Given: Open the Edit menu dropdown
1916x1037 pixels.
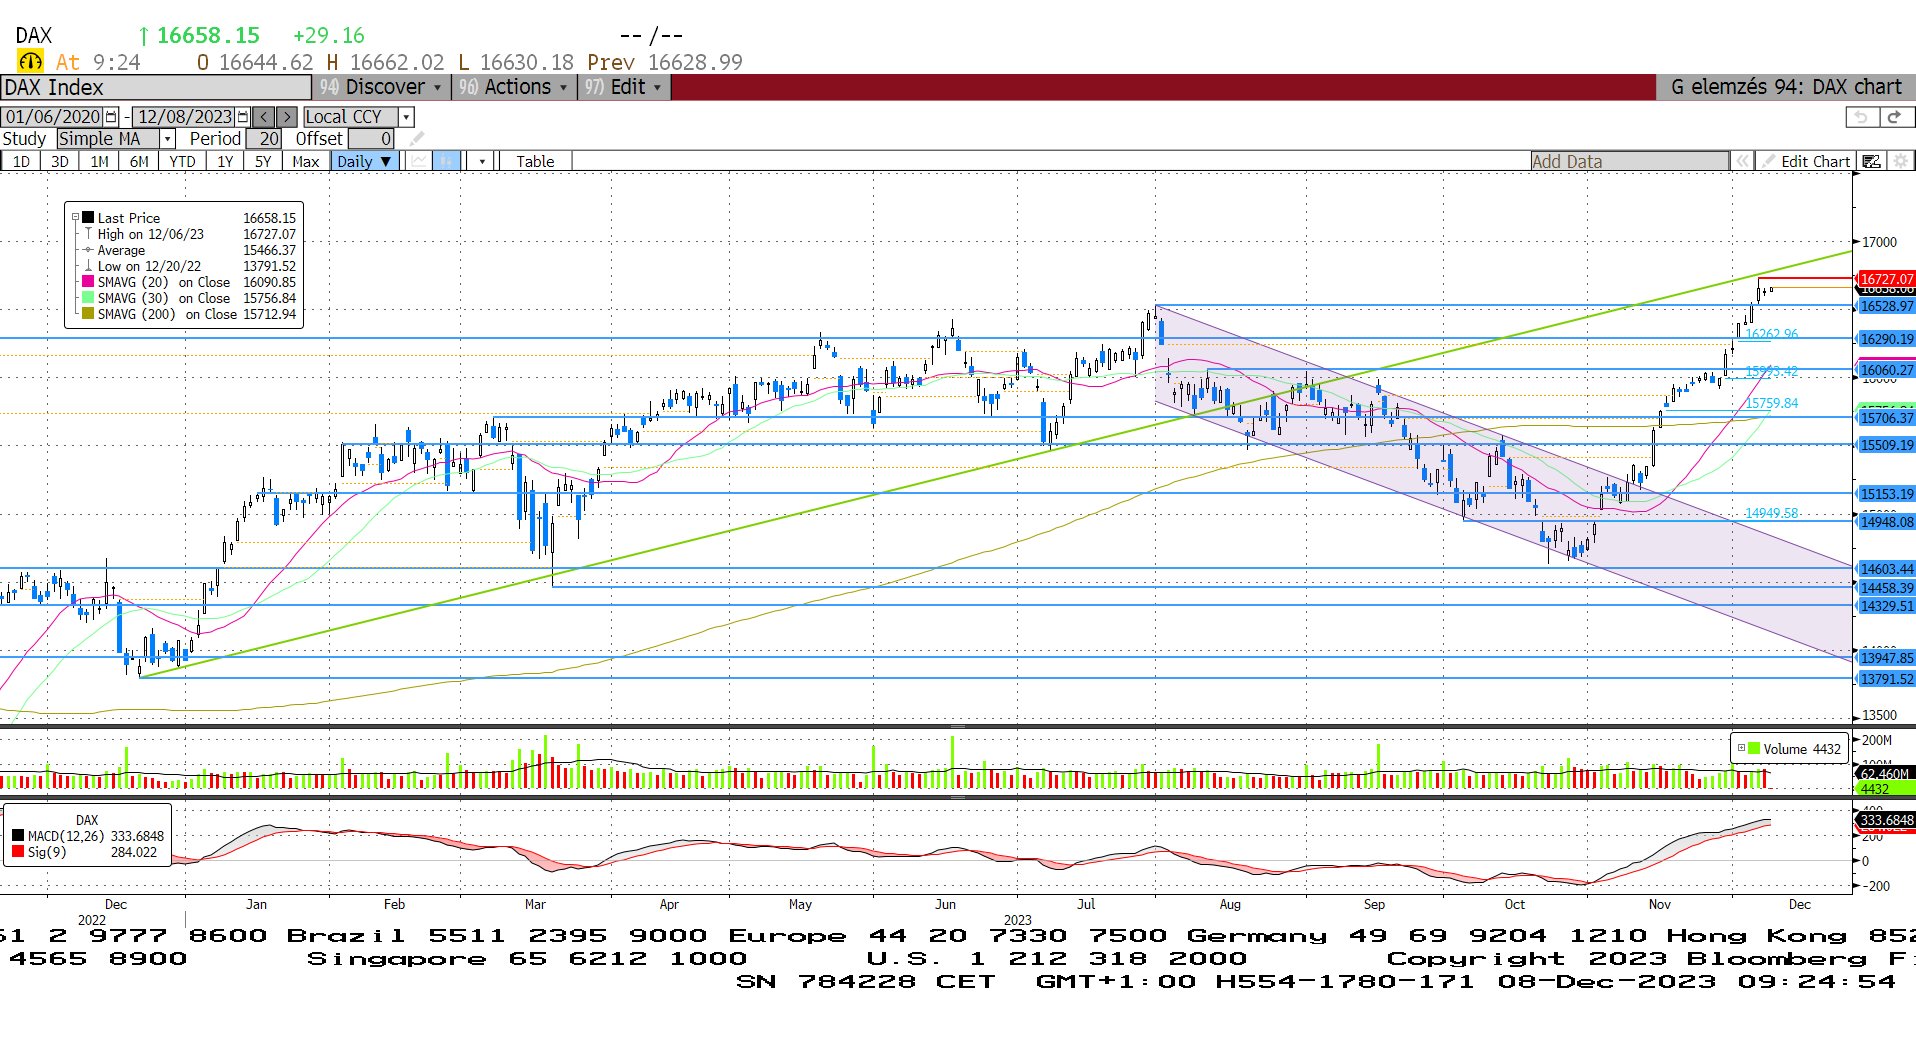Looking at the screenshot, I should coord(623,87).
